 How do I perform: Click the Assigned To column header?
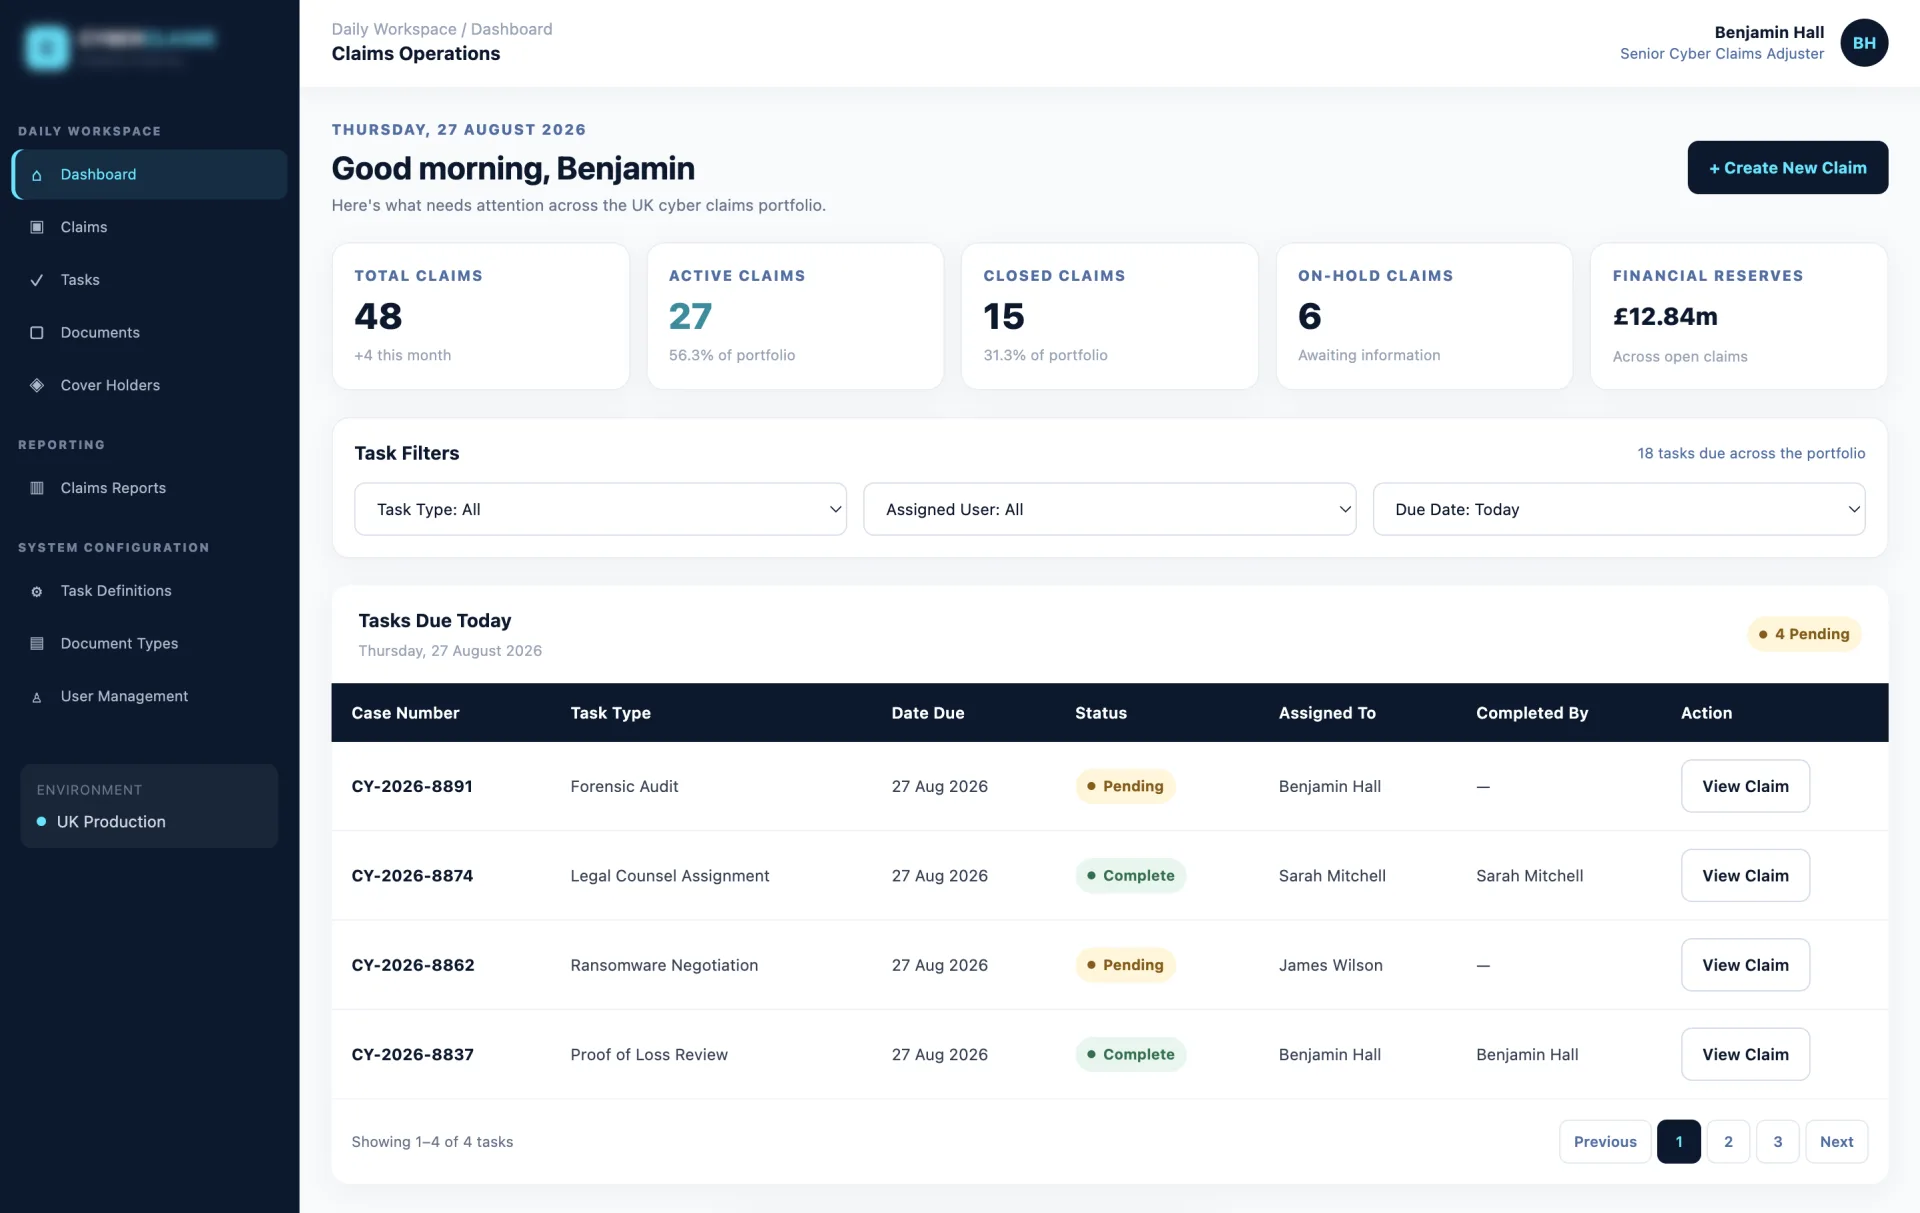(1327, 713)
